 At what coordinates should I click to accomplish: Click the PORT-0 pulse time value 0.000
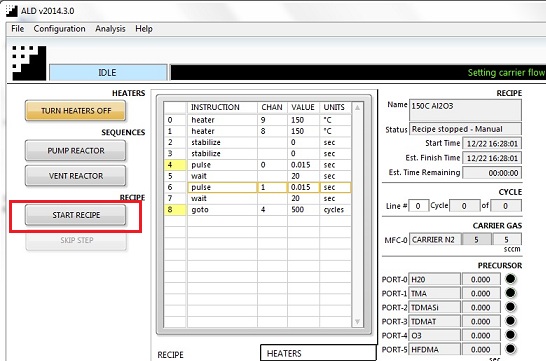(481, 279)
